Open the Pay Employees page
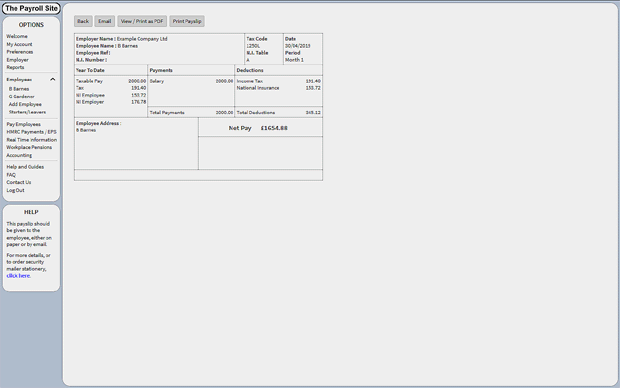 [23, 124]
